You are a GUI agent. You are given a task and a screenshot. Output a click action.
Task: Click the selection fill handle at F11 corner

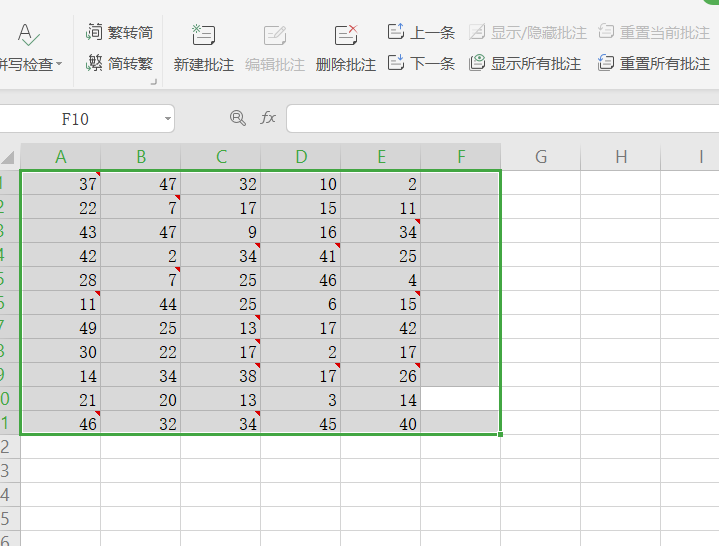tap(500, 434)
